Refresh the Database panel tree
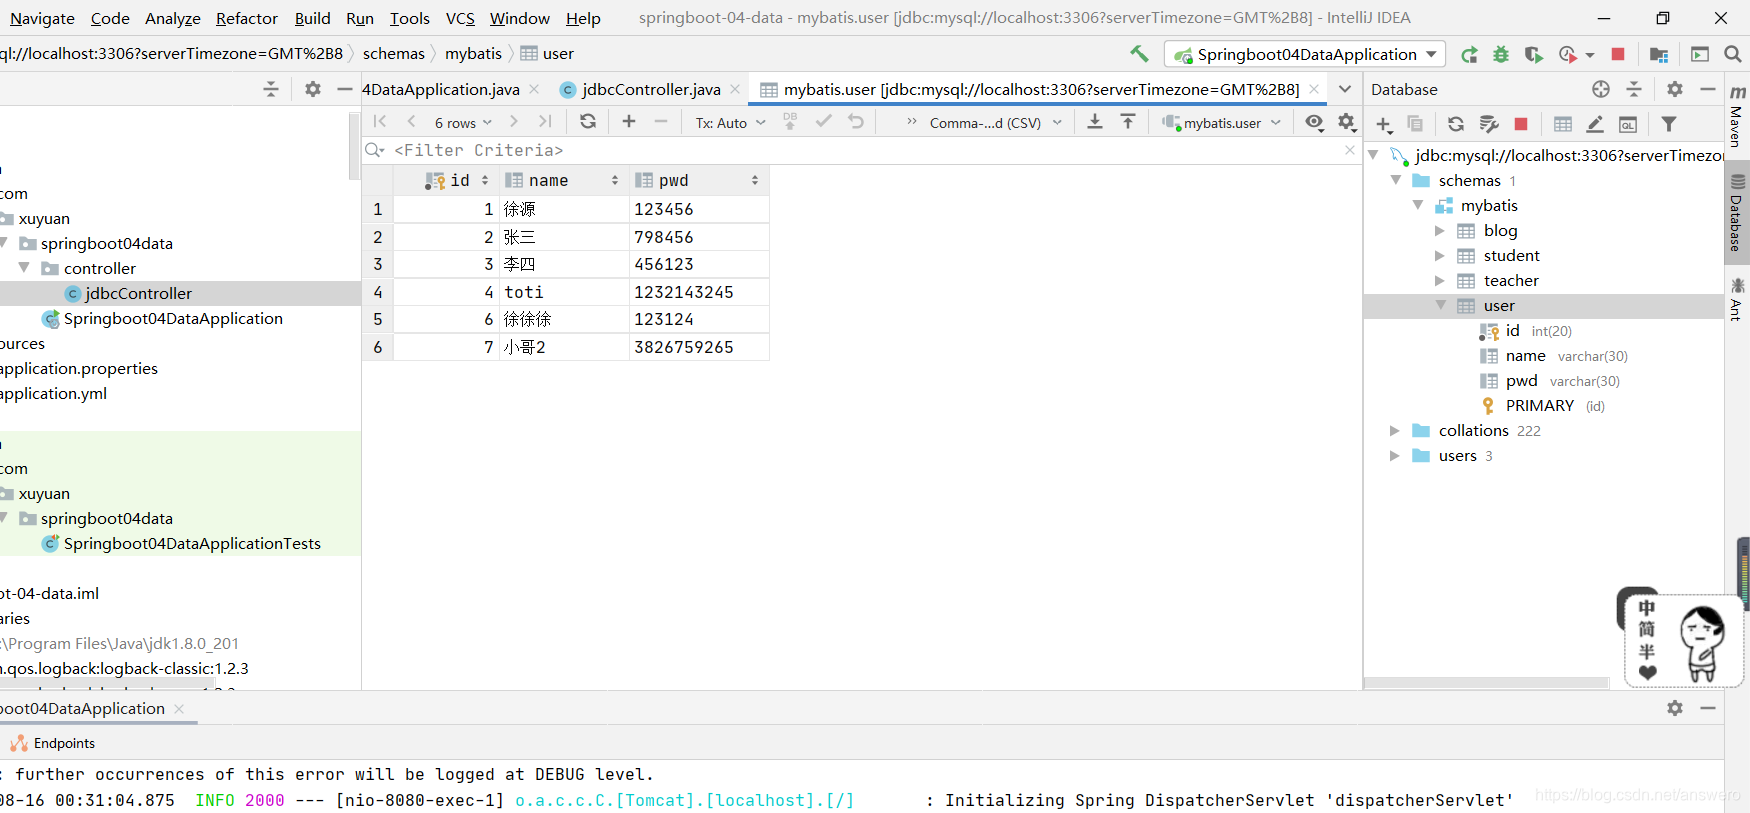 click(x=1456, y=124)
